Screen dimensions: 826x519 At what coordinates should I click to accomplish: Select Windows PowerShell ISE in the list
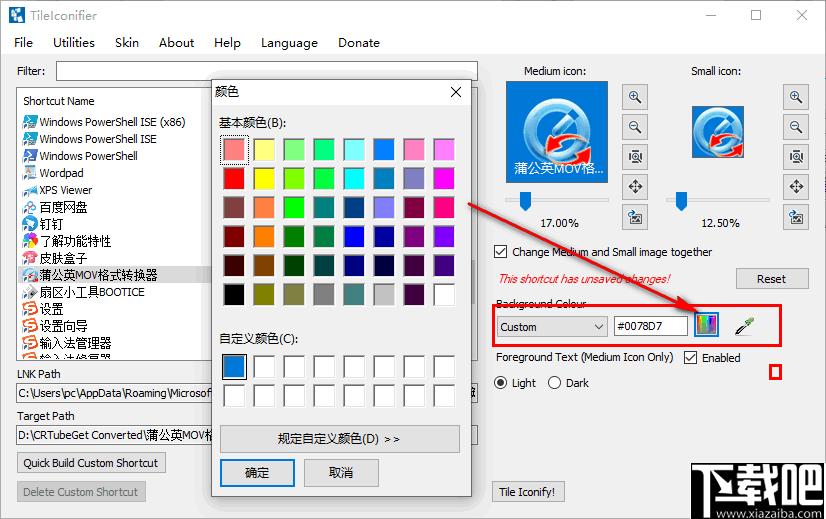[97, 139]
